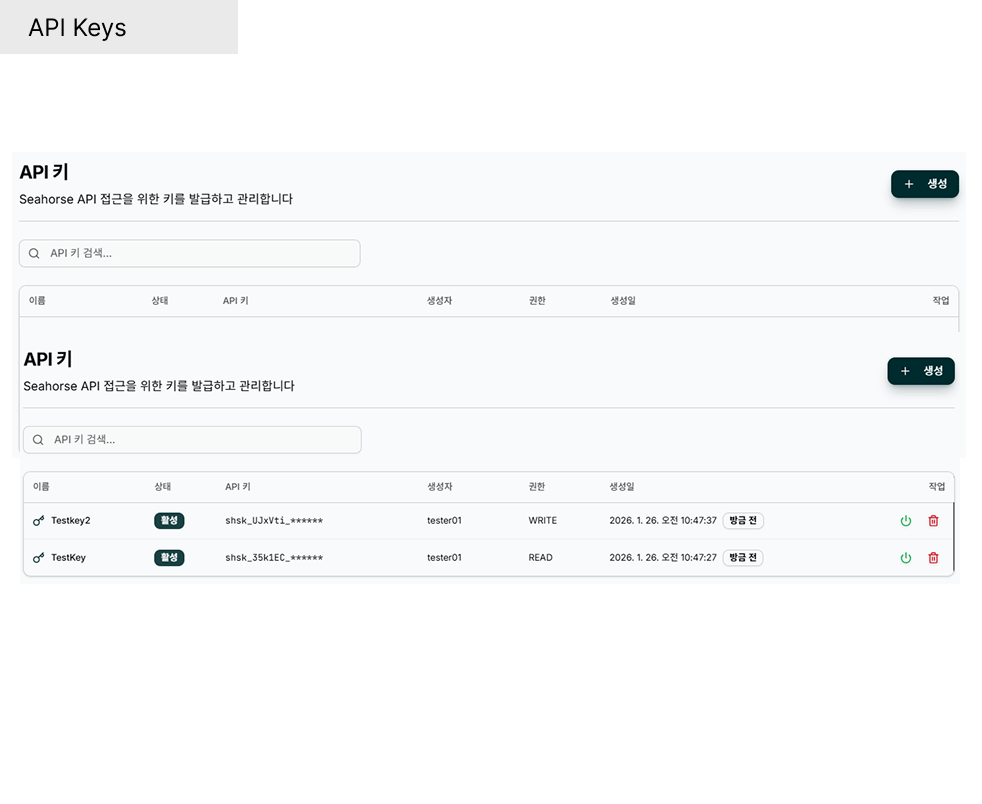
Task: Click the 활성 badge in TestKey row
Action: pos(169,558)
